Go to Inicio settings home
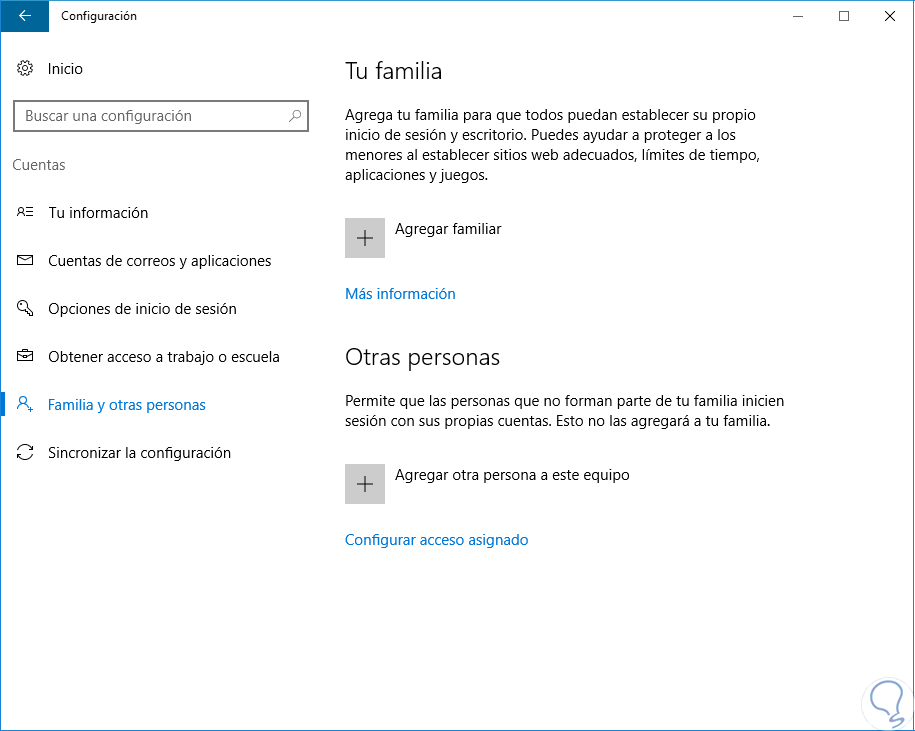 [65, 69]
